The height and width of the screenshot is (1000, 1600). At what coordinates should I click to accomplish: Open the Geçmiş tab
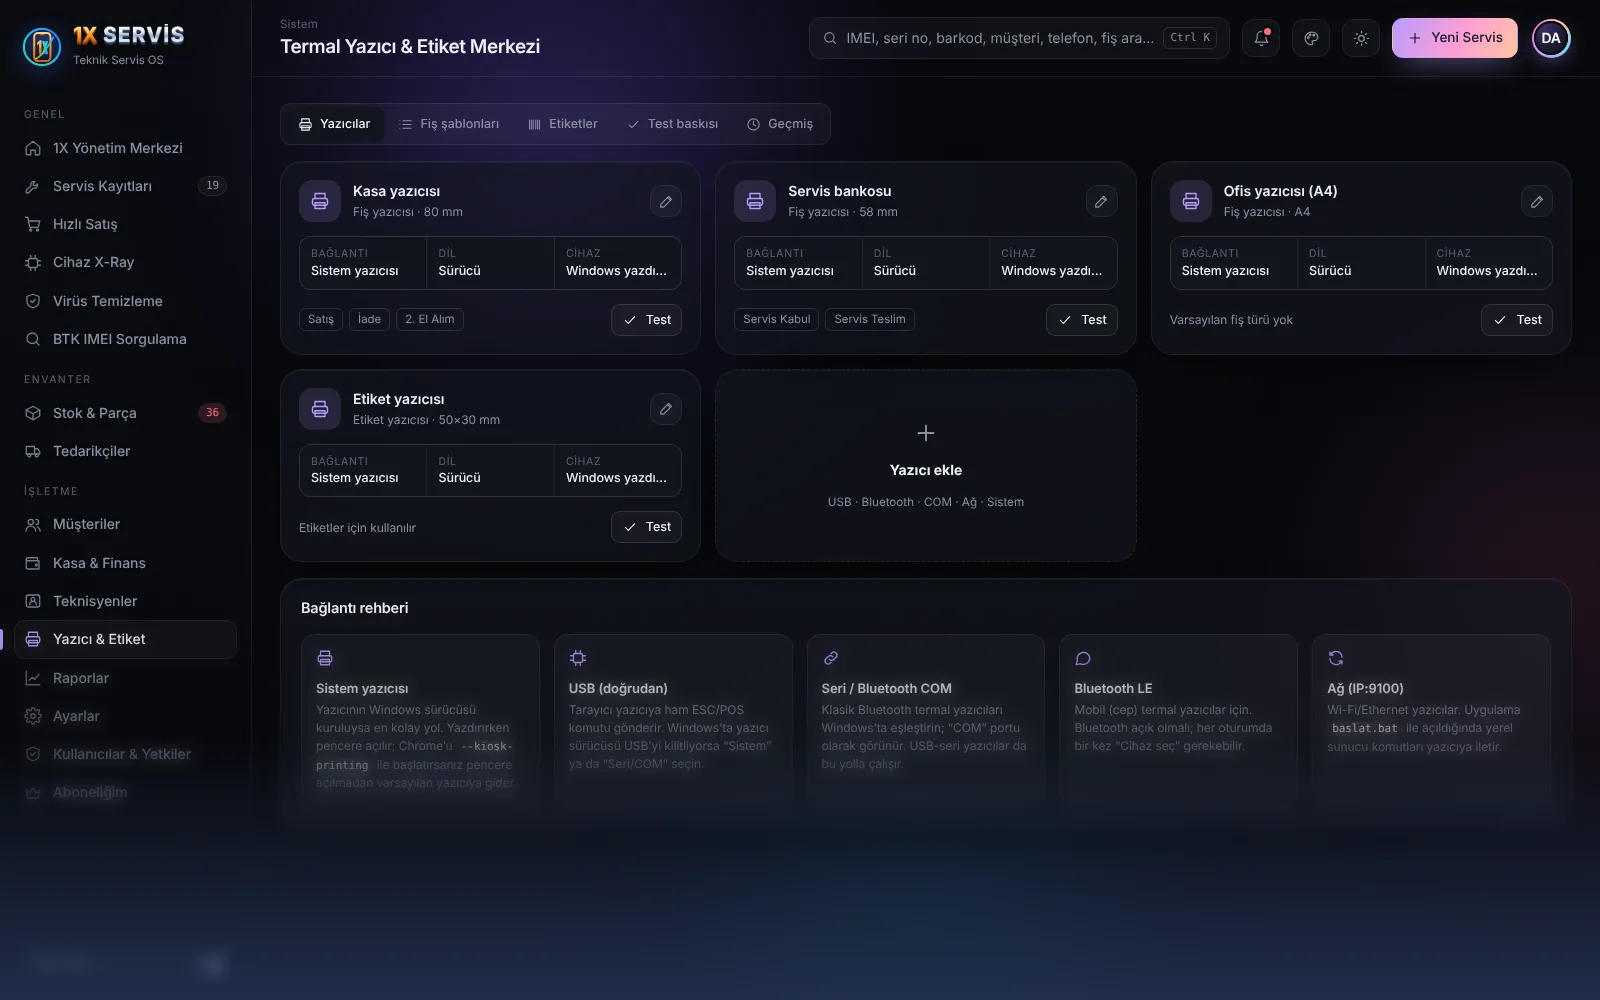point(780,124)
